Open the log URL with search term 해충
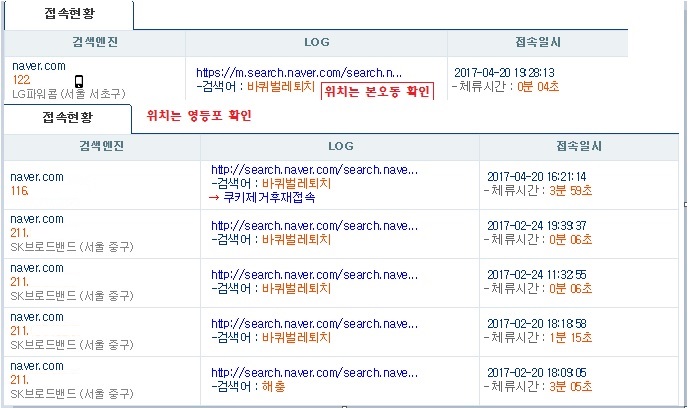This screenshot has height=409, width=688. (314, 373)
